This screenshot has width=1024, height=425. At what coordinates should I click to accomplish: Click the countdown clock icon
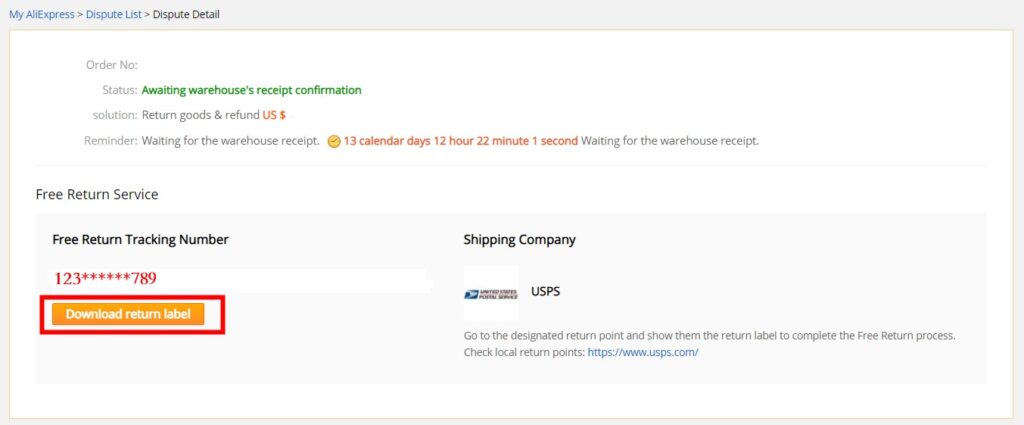[x=334, y=141]
